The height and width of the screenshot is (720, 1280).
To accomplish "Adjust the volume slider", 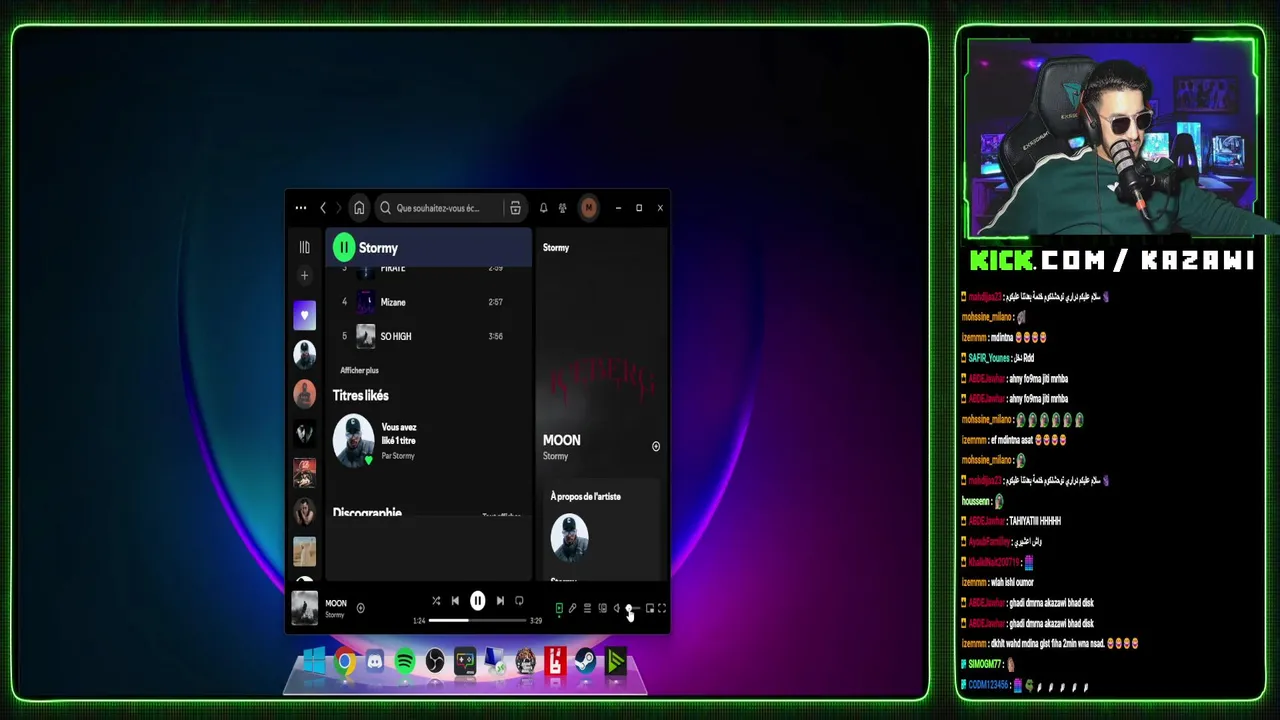I will pos(632,608).
